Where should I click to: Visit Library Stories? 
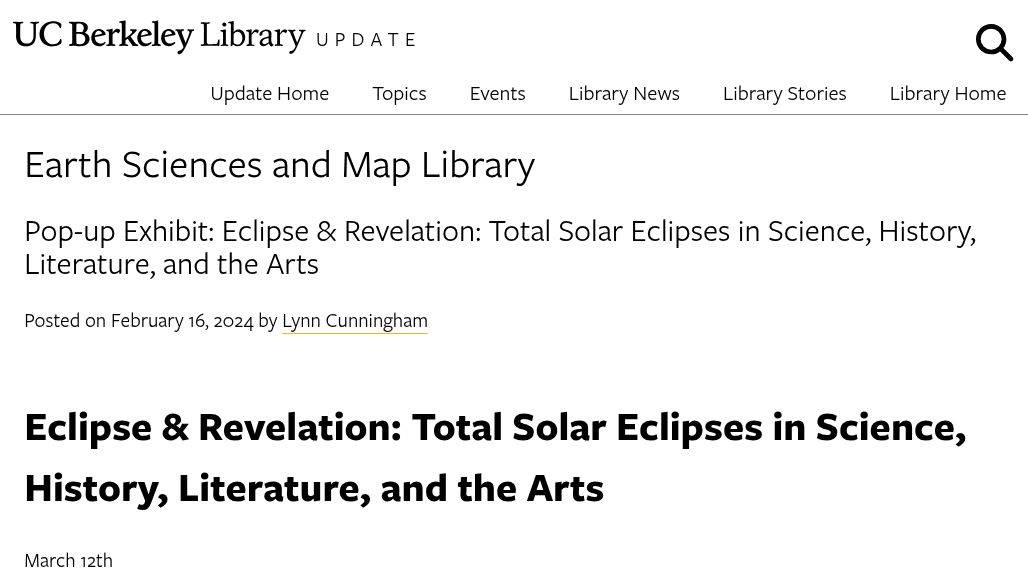784,92
